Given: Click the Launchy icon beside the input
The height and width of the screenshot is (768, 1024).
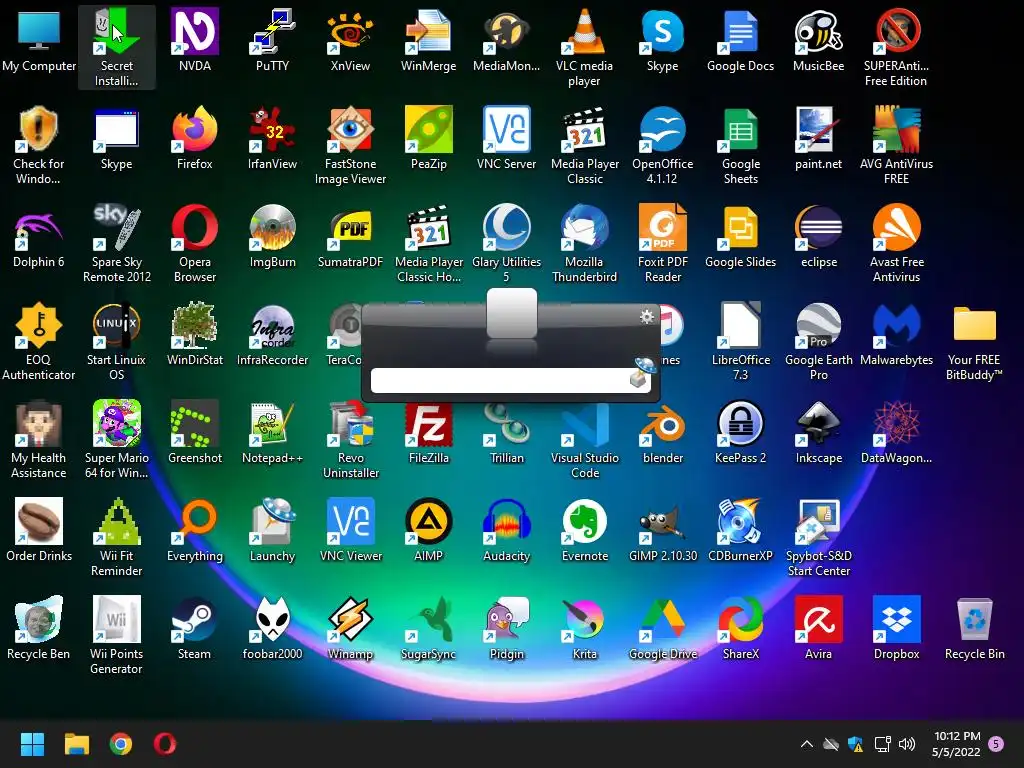Looking at the screenshot, I should point(642,372).
